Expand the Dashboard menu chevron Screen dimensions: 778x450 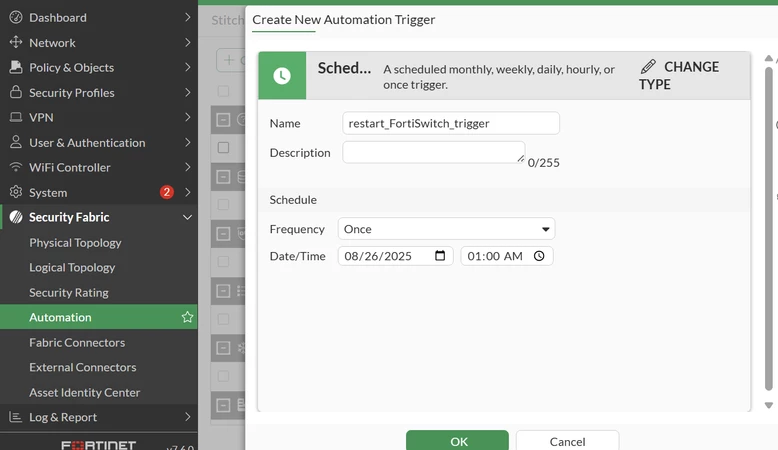[188, 17]
